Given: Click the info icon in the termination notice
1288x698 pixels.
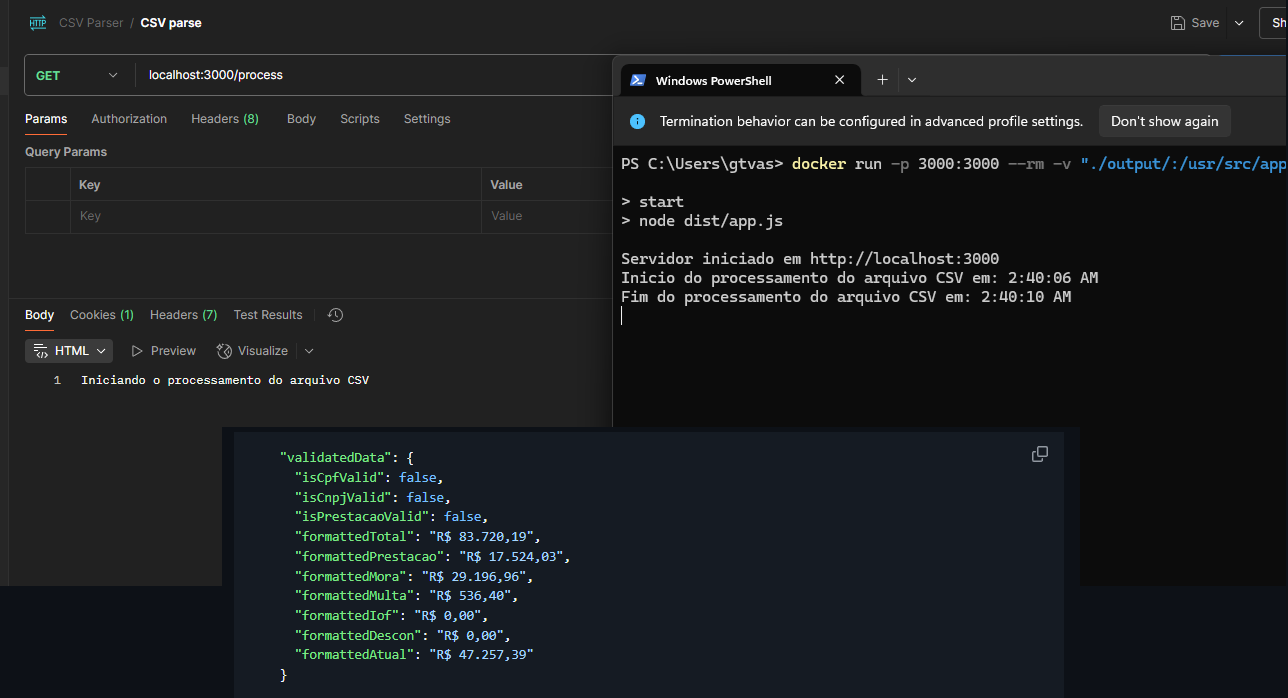Looking at the screenshot, I should (637, 121).
